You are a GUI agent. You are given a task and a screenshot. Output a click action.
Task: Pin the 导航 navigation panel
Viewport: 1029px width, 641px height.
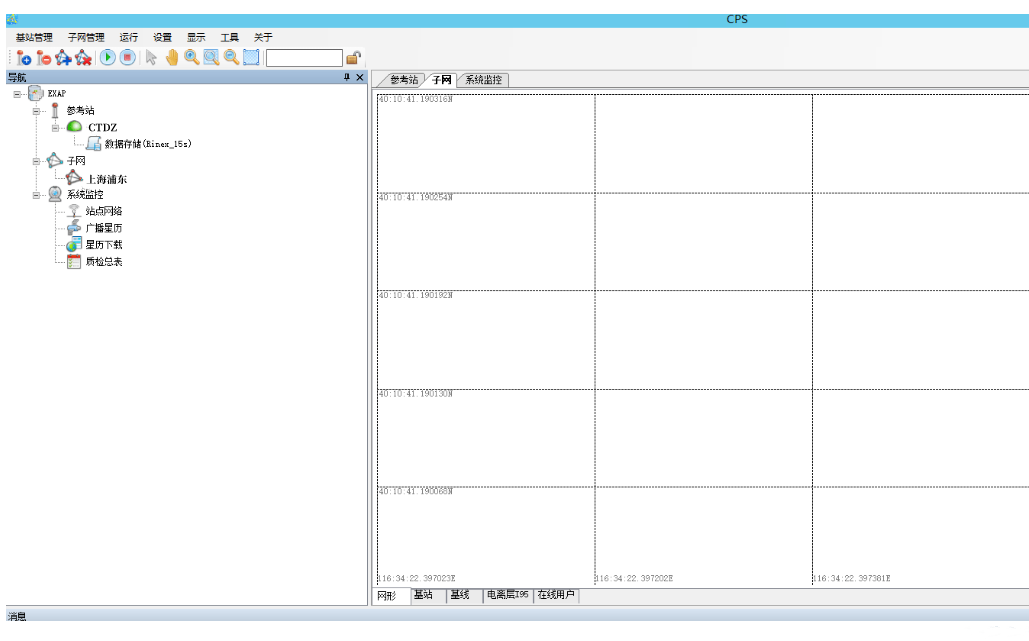point(346,77)
